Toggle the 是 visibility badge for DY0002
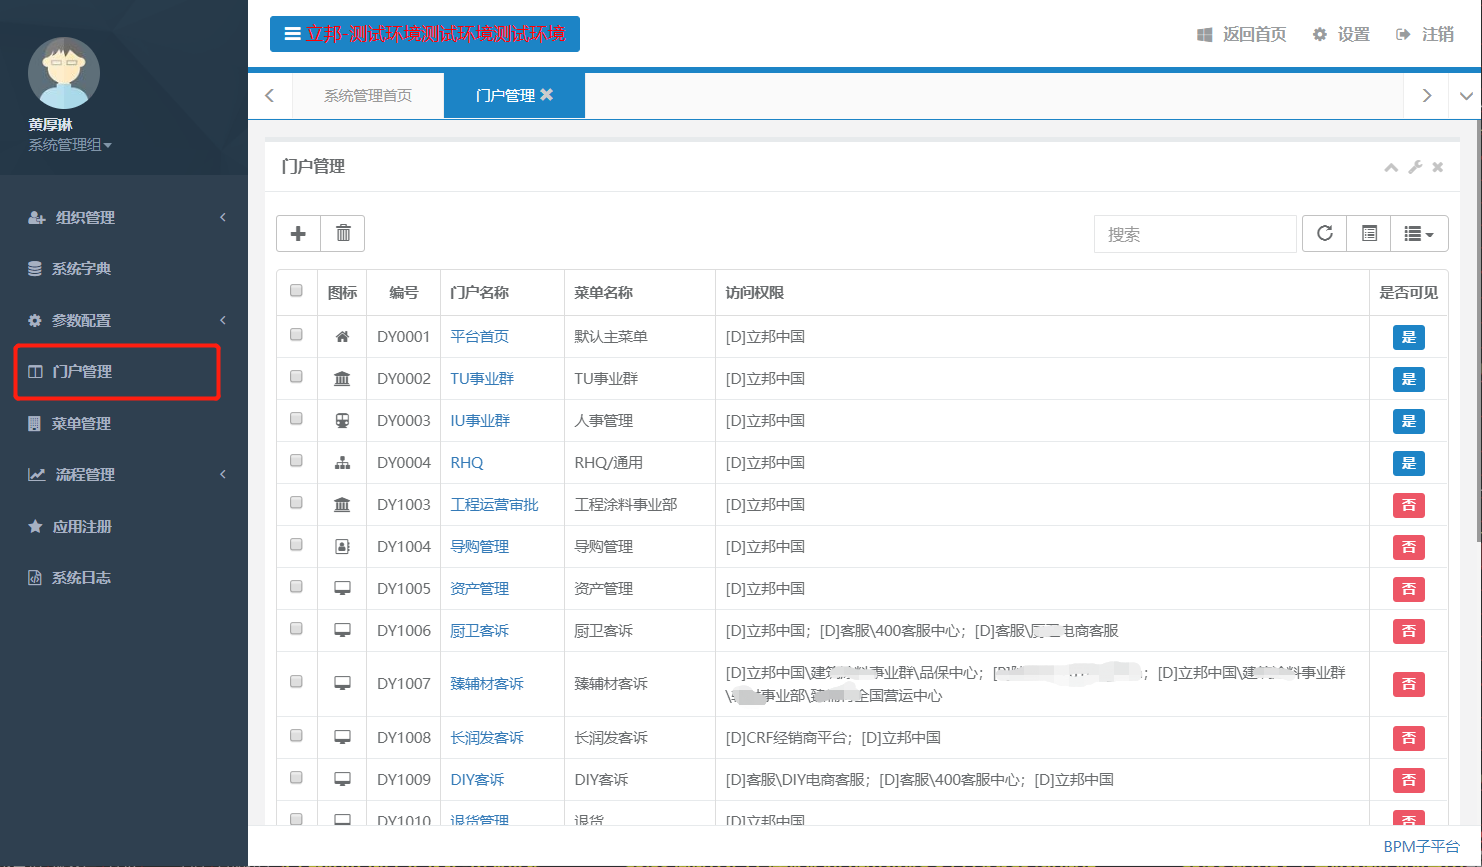Screen dimensions: 1482x867 [x=1408, y=379]
